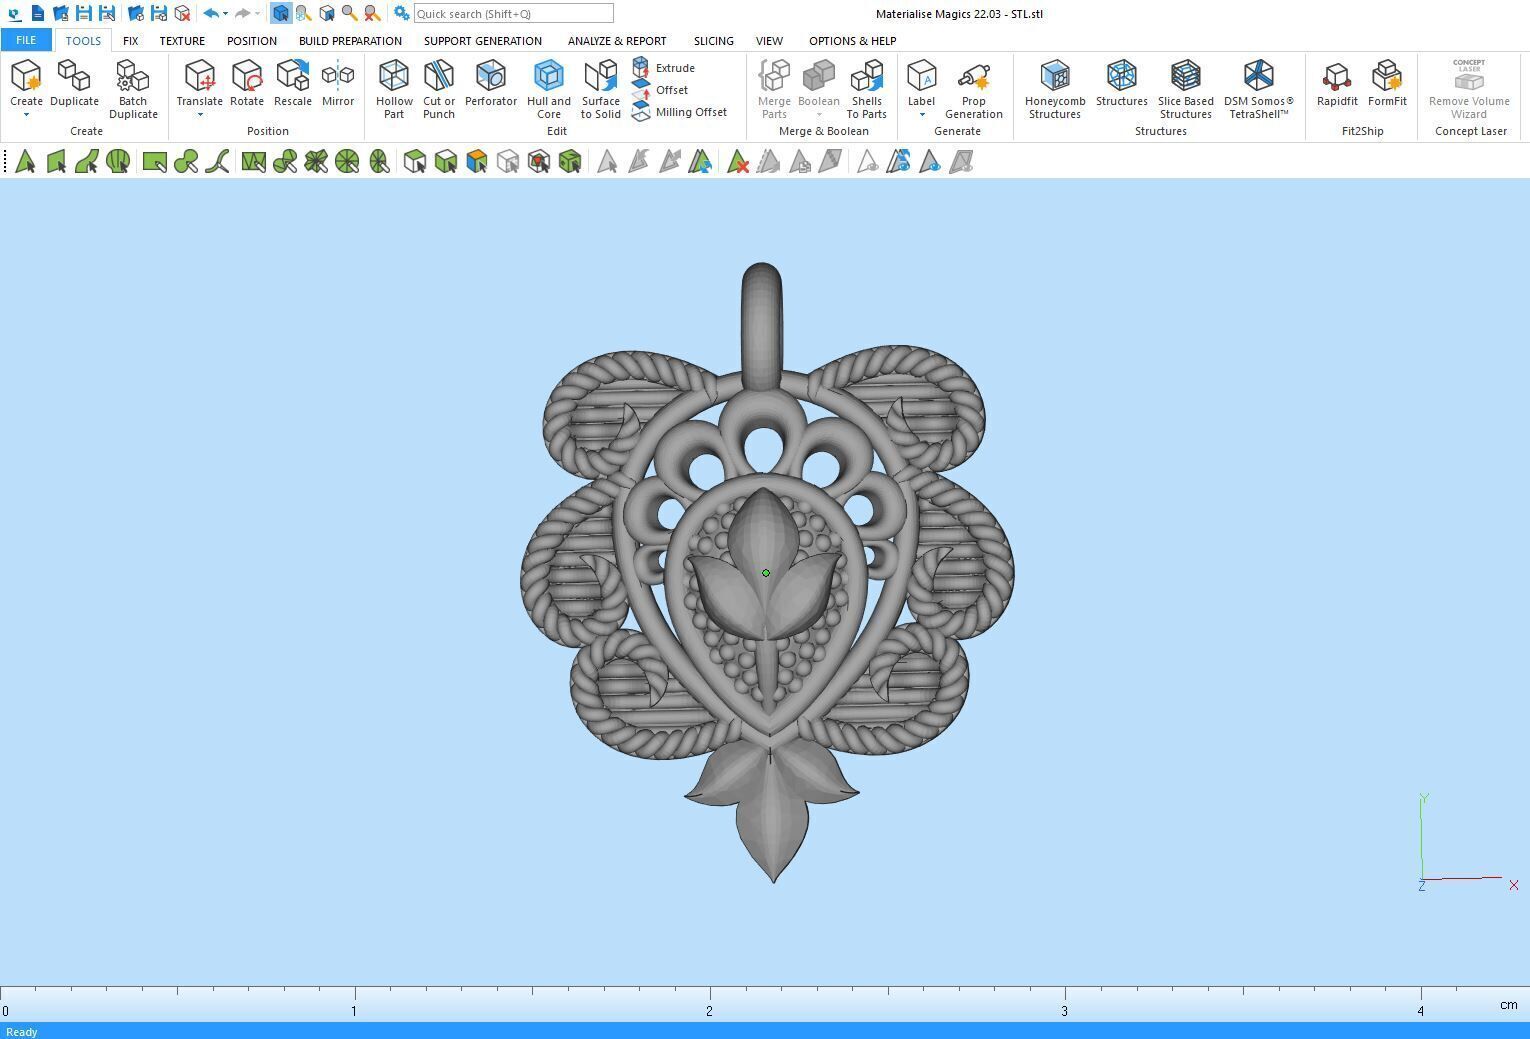The image size is (1530, 1039).
Task: Click the Mark Shell tool icon
Action: pos(118,161)
